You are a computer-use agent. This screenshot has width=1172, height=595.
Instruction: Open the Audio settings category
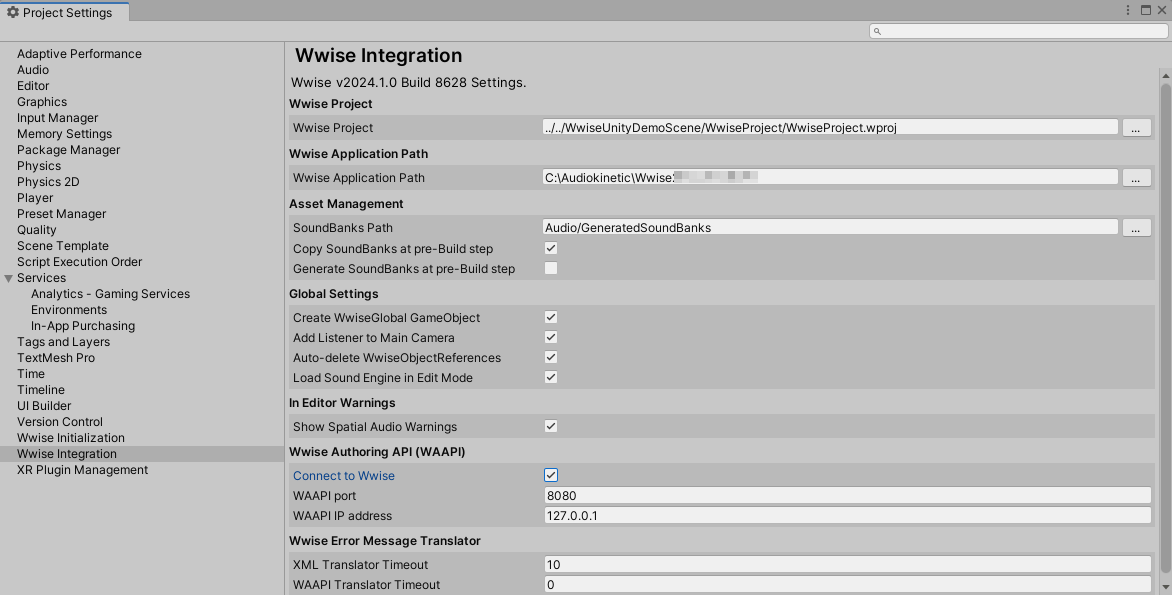click(x=33, y=70)
